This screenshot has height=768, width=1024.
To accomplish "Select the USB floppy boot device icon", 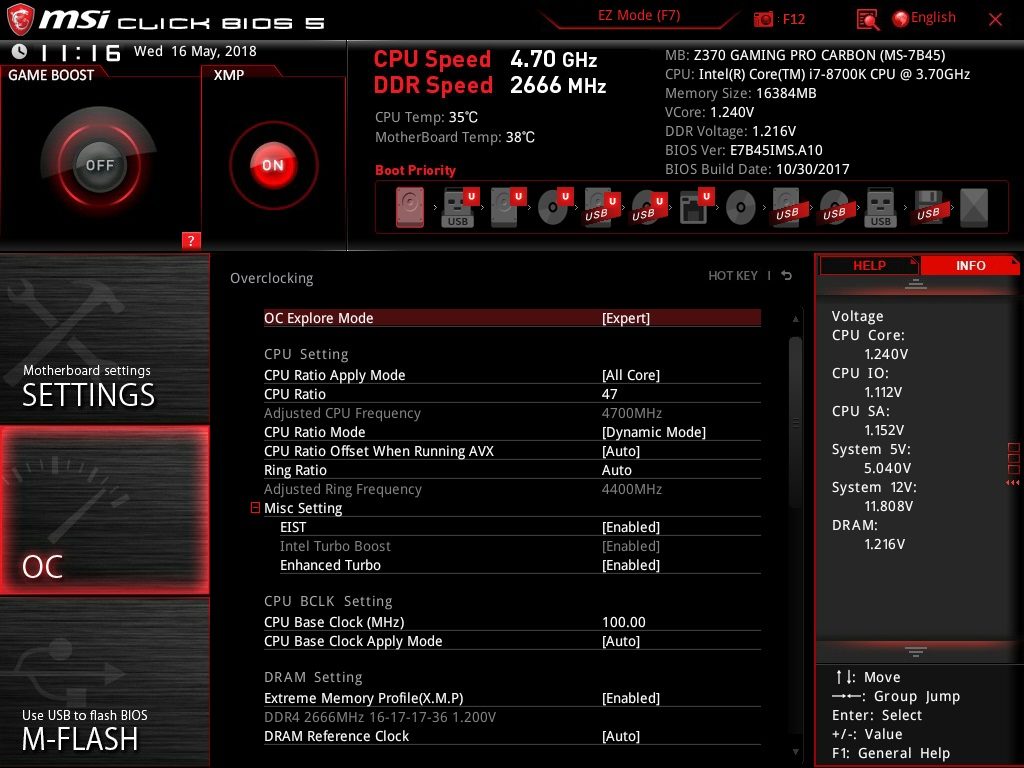I will coord(927,208).
